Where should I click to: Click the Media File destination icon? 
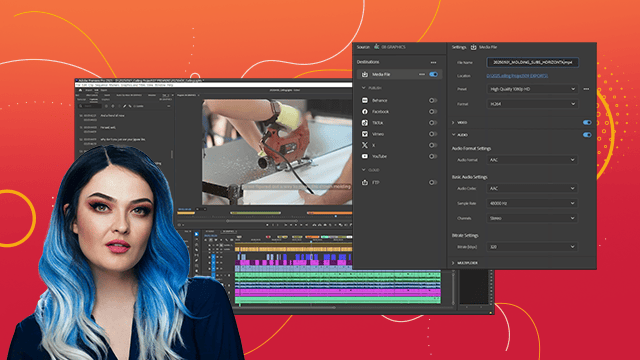click(x=364, y=74)
